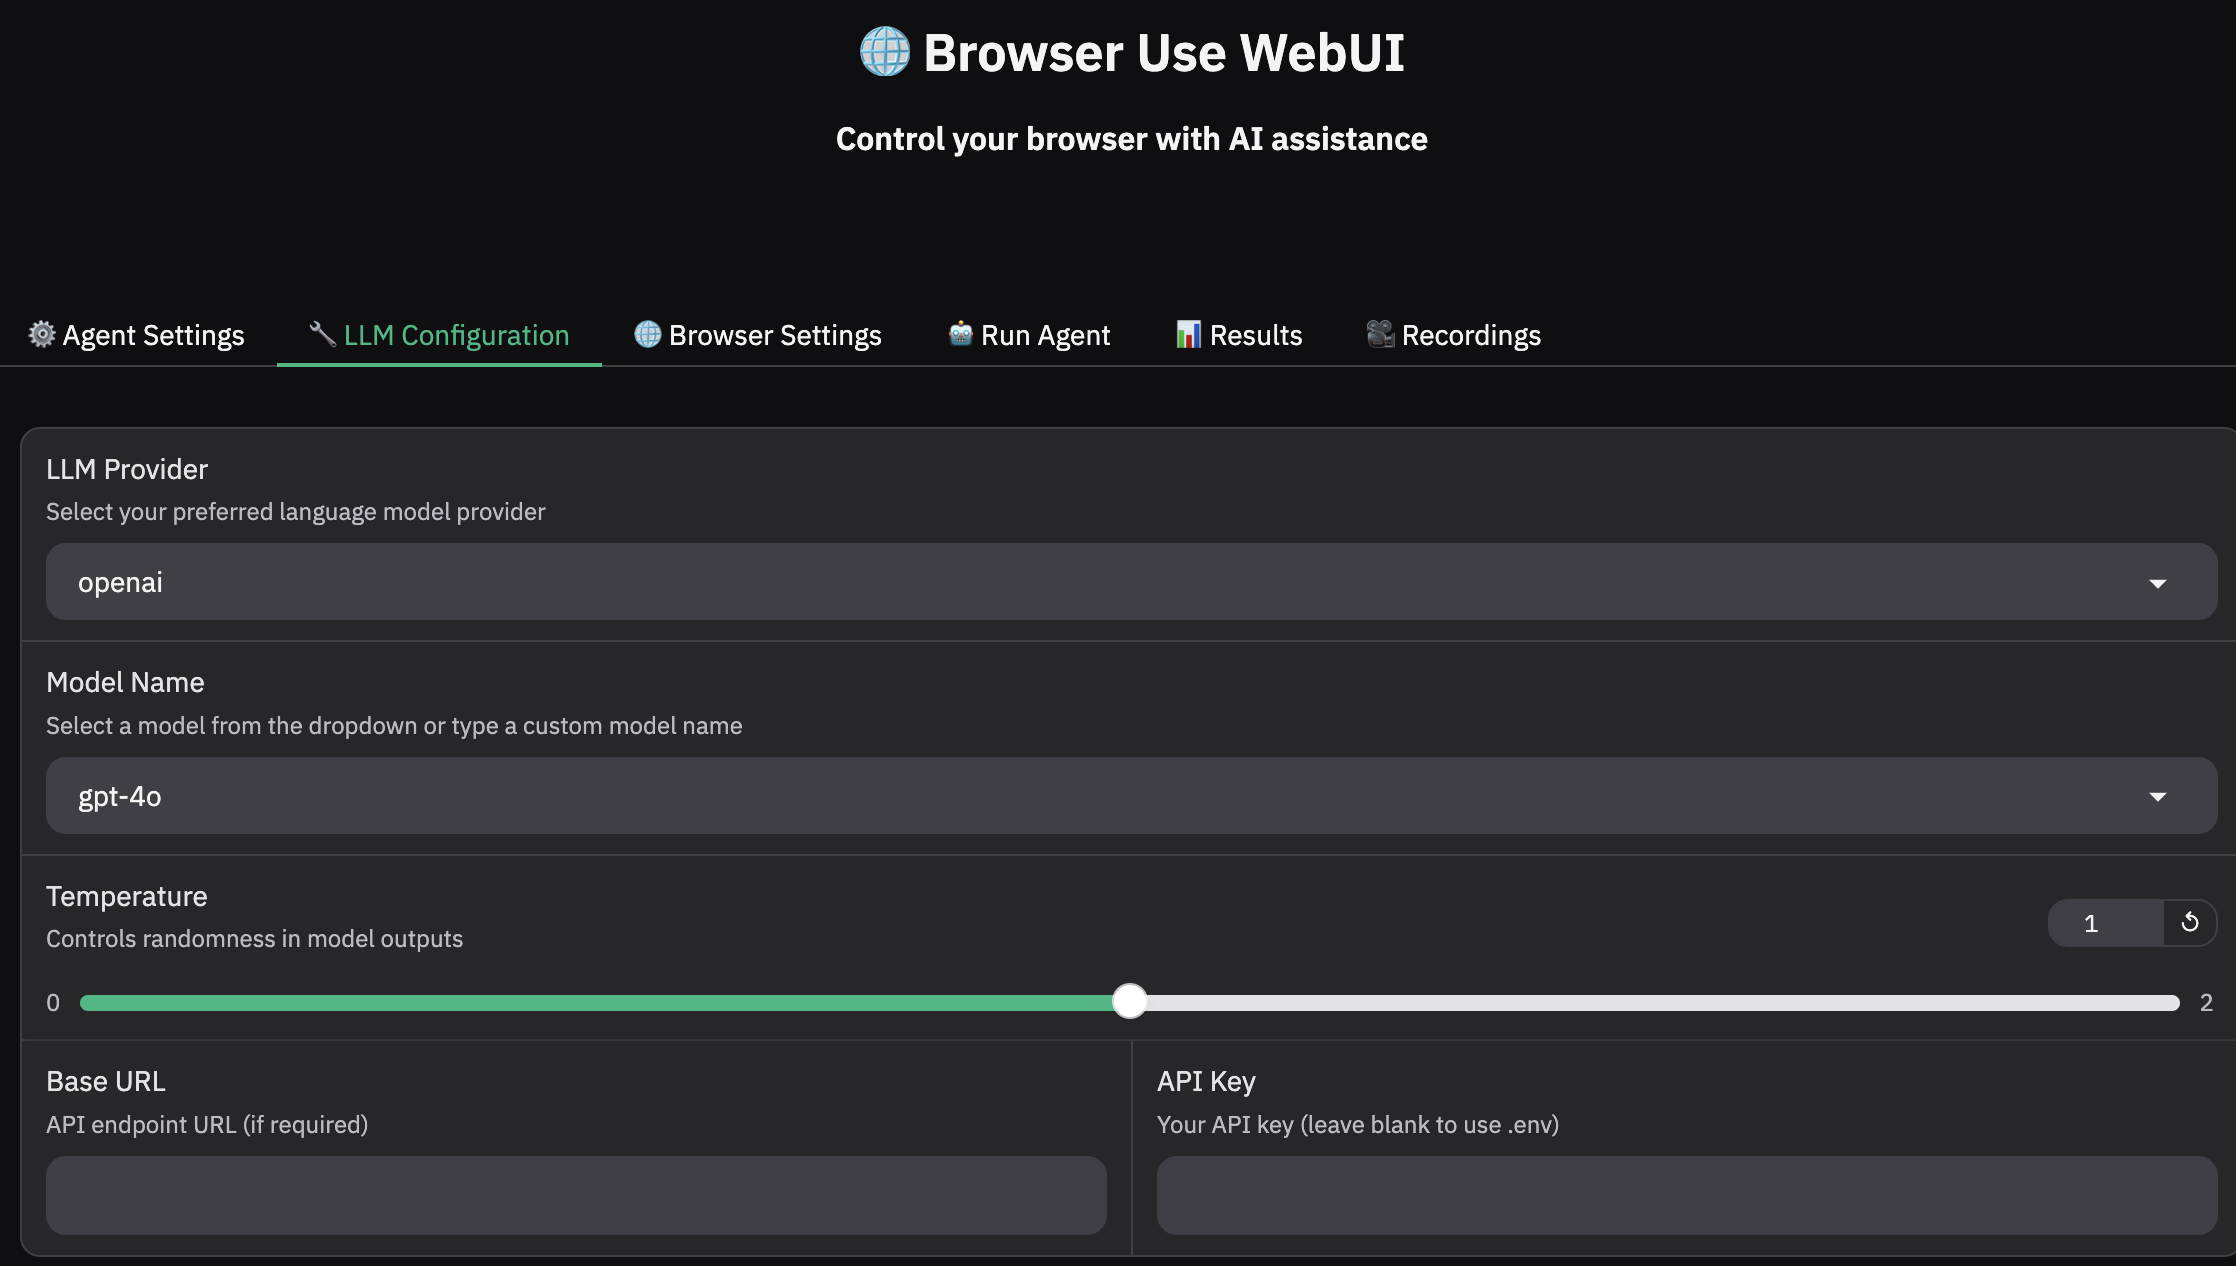This screenshot has height=1266, width=2236.
Task: Focus the API Key input field
Action: (x=1686, y=1195)
